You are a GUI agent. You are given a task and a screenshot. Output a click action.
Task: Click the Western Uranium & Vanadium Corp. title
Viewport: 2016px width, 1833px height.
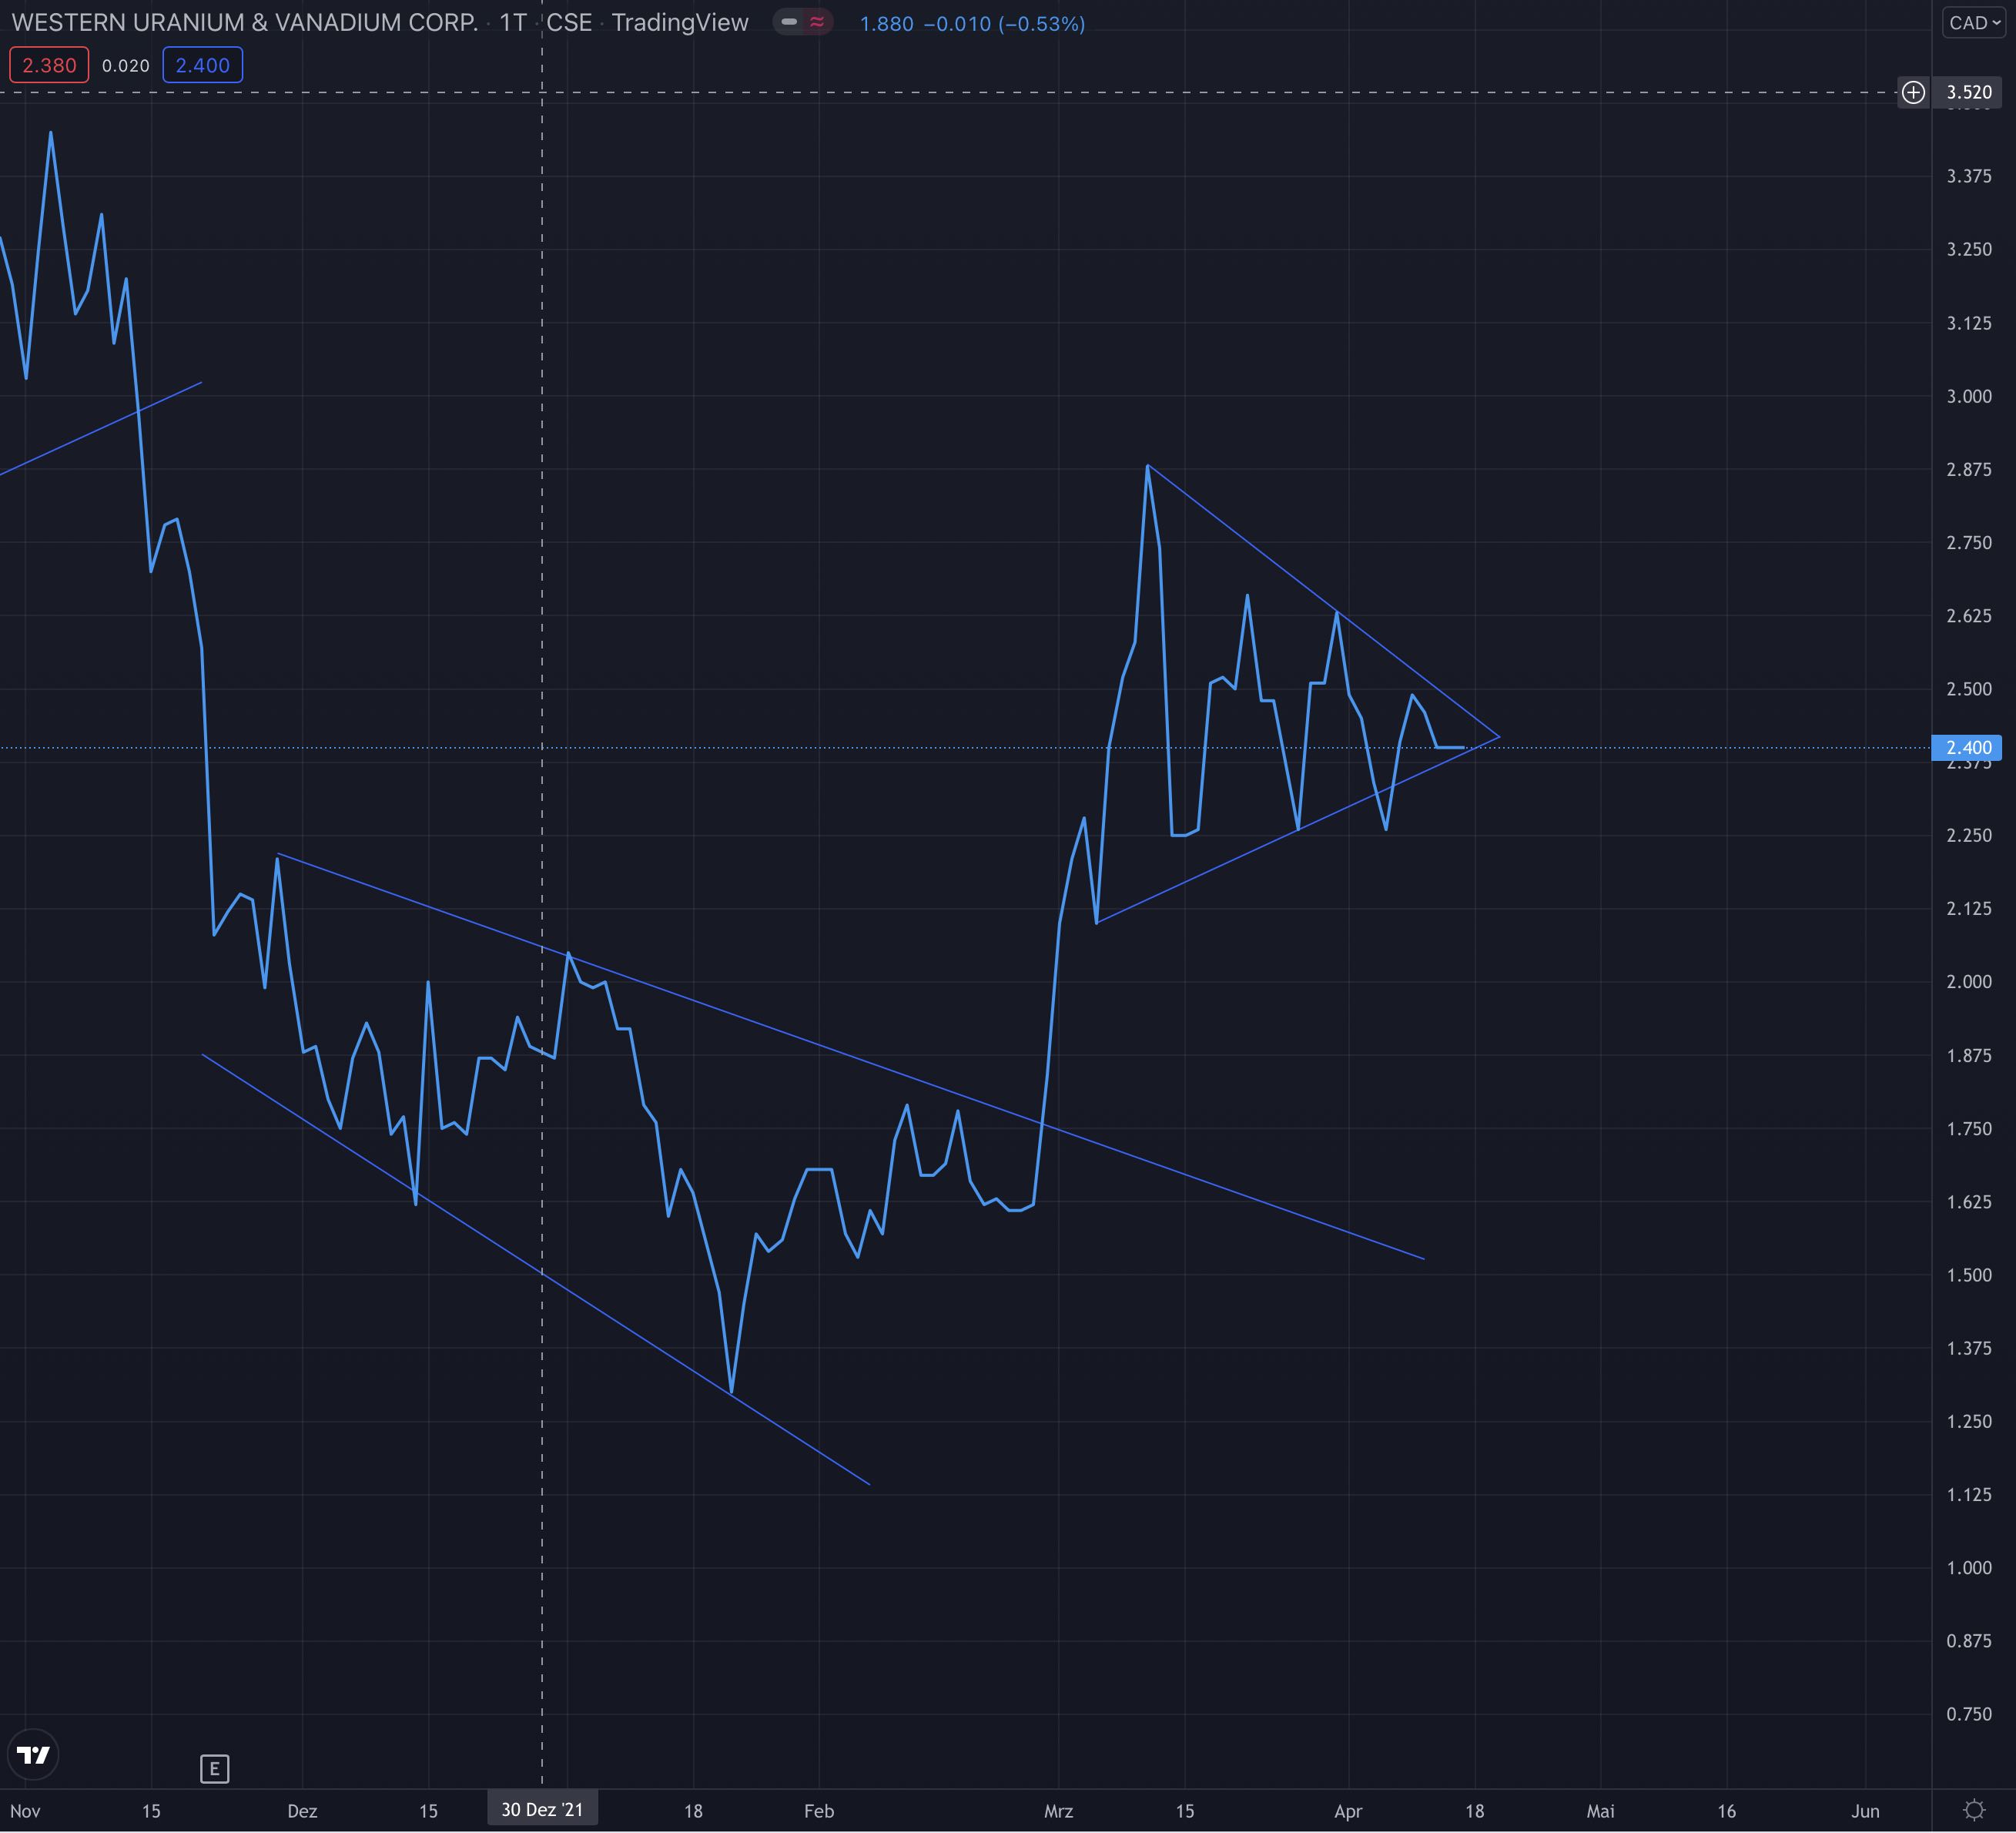(x=244, y=22)
